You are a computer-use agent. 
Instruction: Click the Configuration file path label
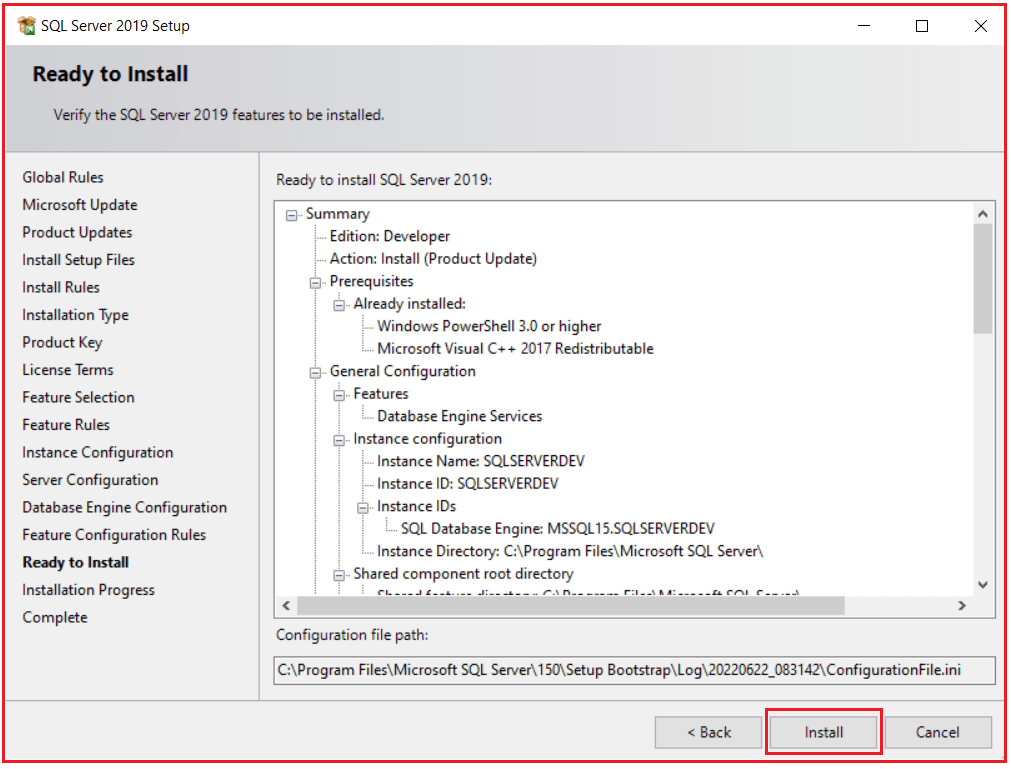pos(352,636)
